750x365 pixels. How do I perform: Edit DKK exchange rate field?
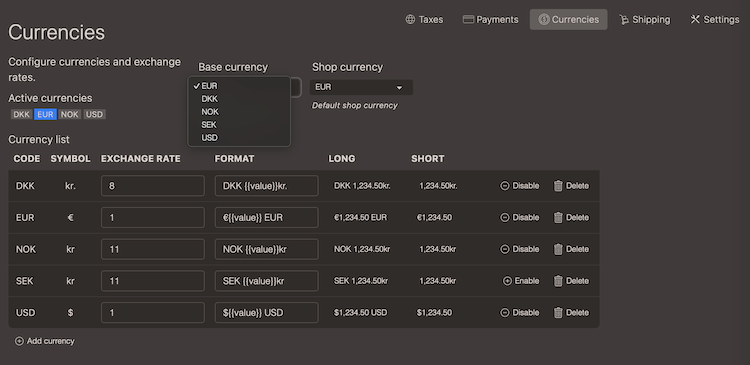[153, 186]
